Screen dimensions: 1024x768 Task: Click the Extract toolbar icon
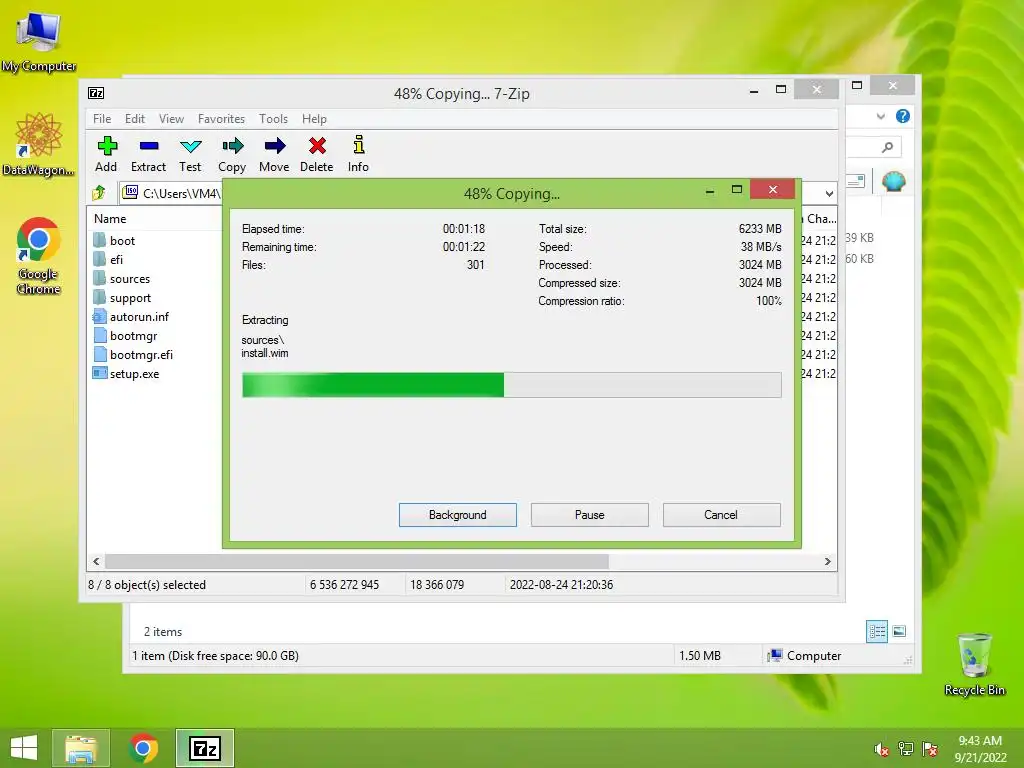tap(148, 153)
